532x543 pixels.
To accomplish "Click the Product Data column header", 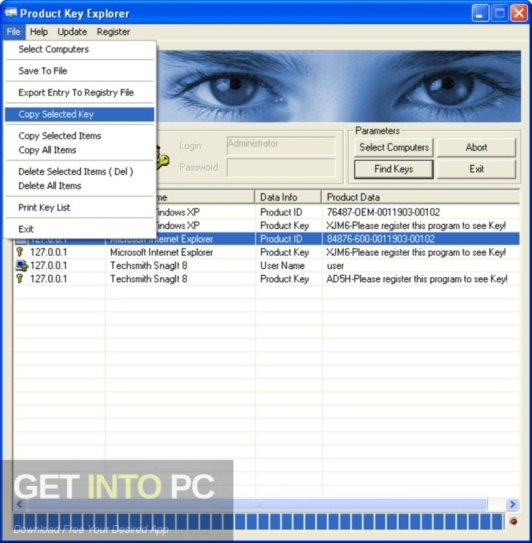I will pyautogui.click(x=420, y=197).
